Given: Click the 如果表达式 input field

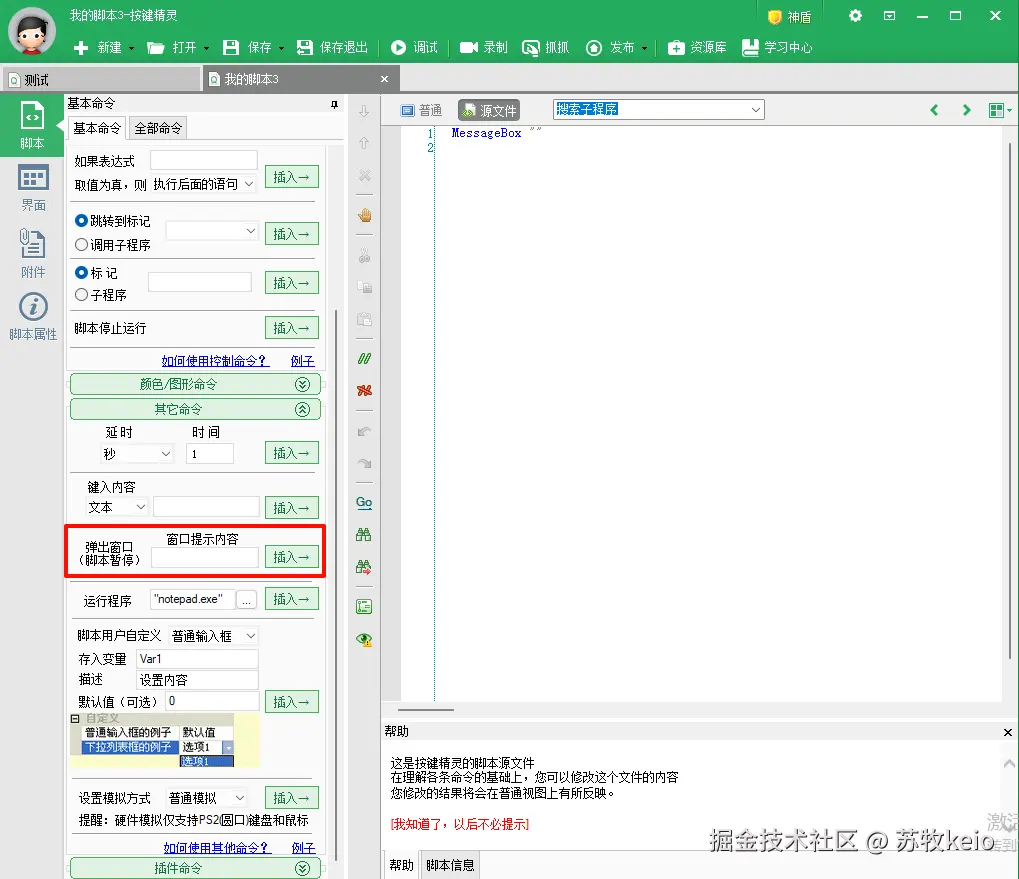Looking at the screenshot, I should [x=203, y=160].
